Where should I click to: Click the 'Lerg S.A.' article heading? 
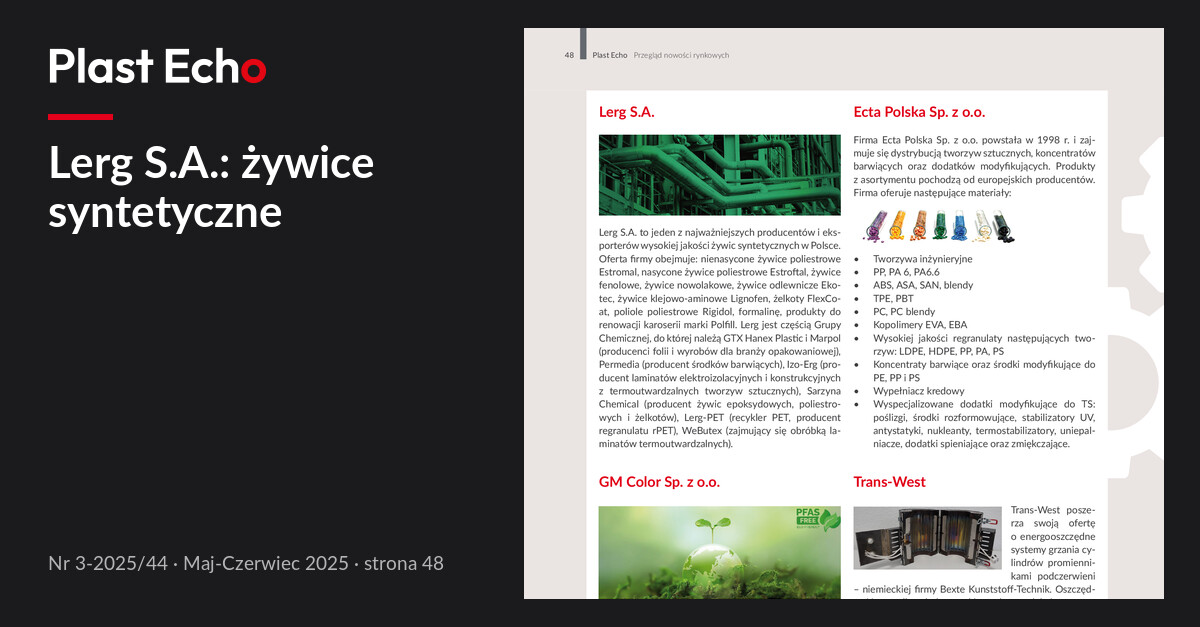(x=626, y=112)
